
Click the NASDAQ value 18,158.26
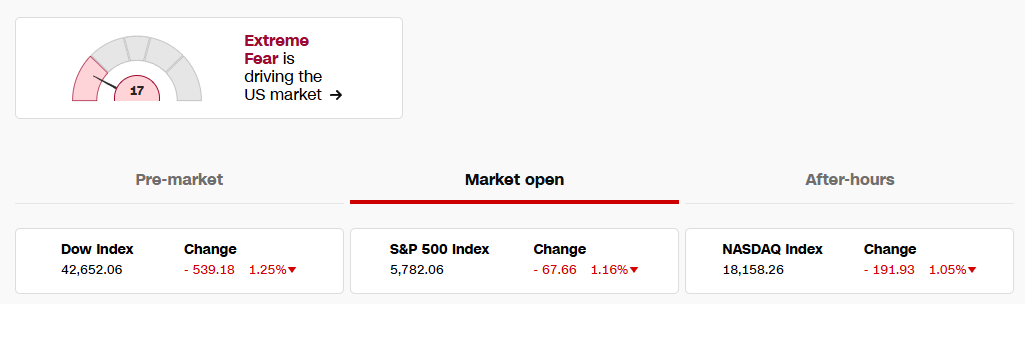tap(753, 269)
